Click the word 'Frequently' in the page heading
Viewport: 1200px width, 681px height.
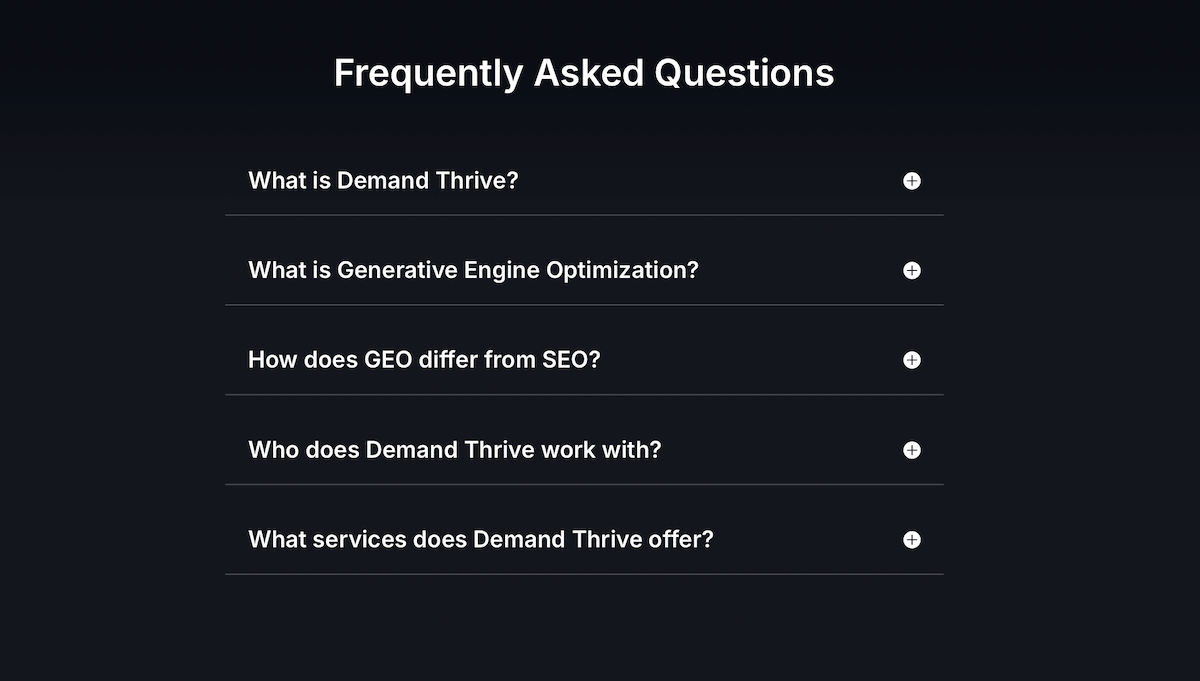point(427,73)
